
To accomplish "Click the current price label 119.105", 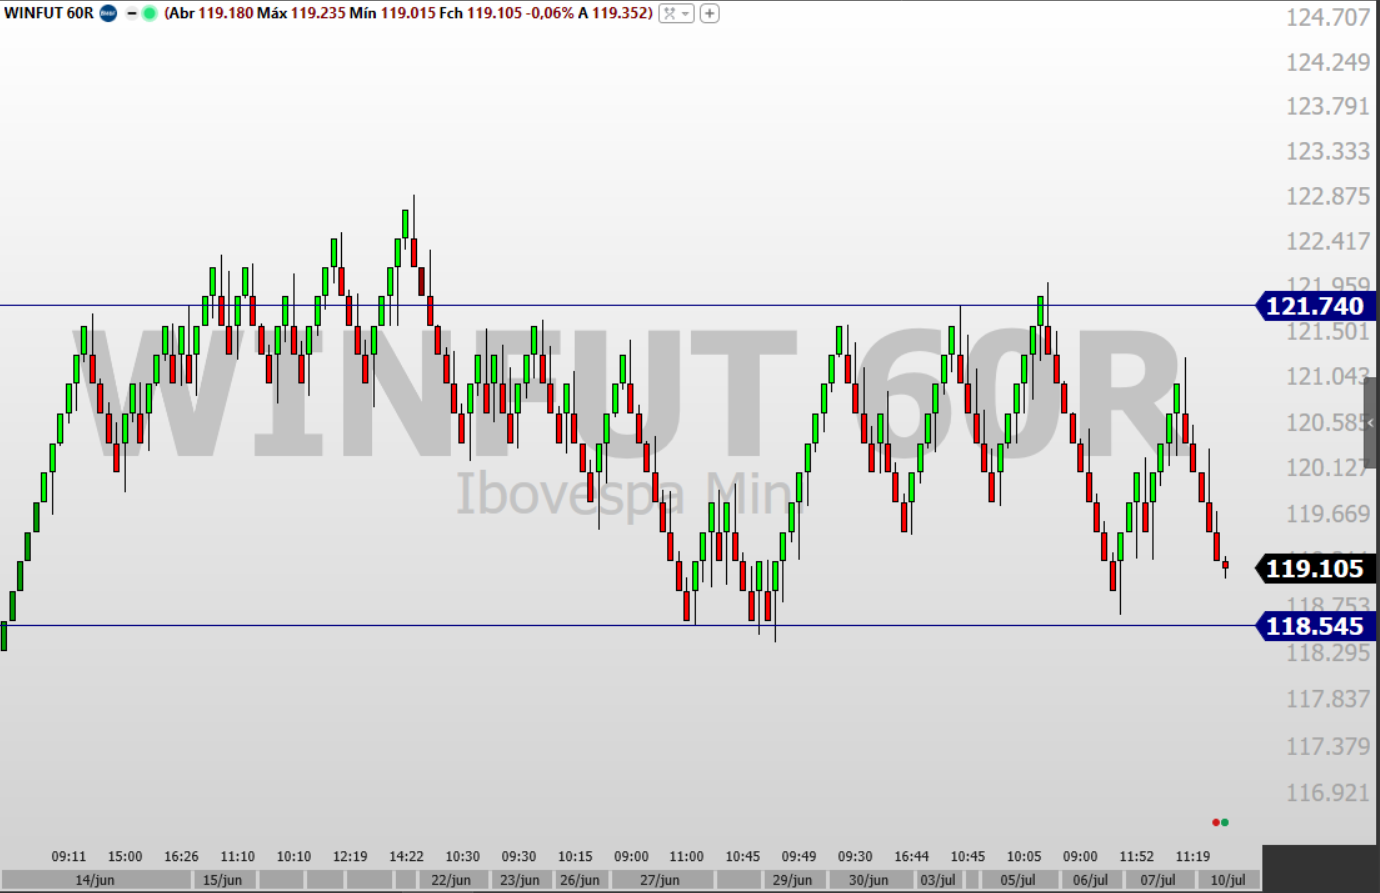I will 1316,568.
